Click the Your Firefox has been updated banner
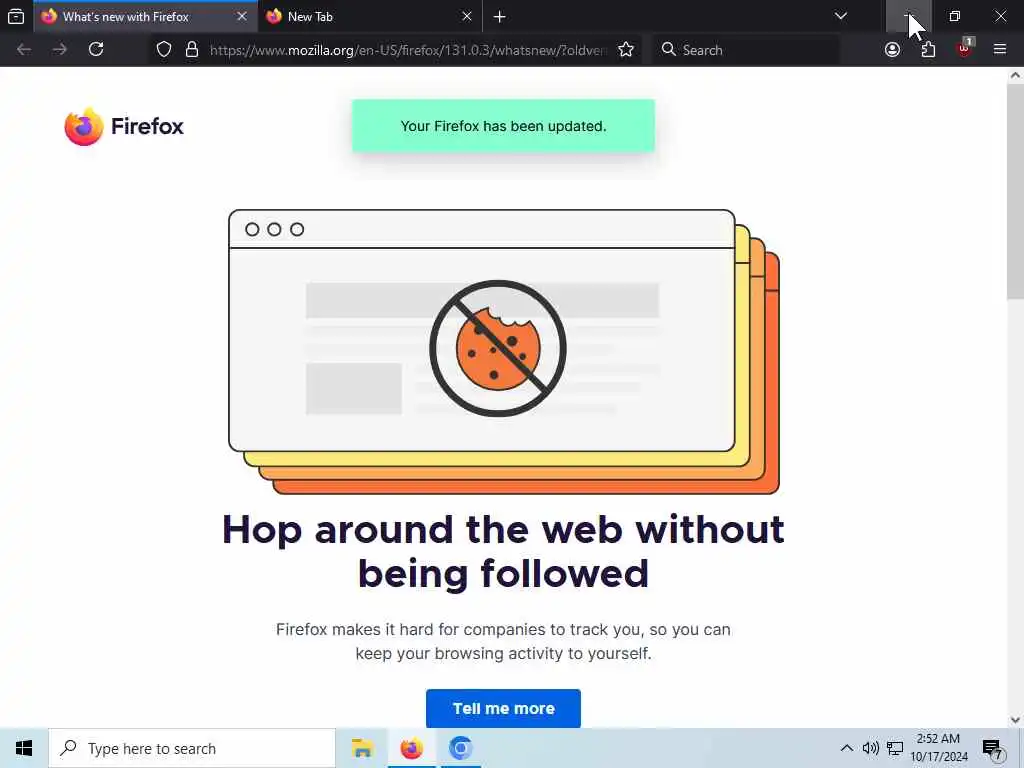This screenshot has width=1024, height=768. coord(504,126)
